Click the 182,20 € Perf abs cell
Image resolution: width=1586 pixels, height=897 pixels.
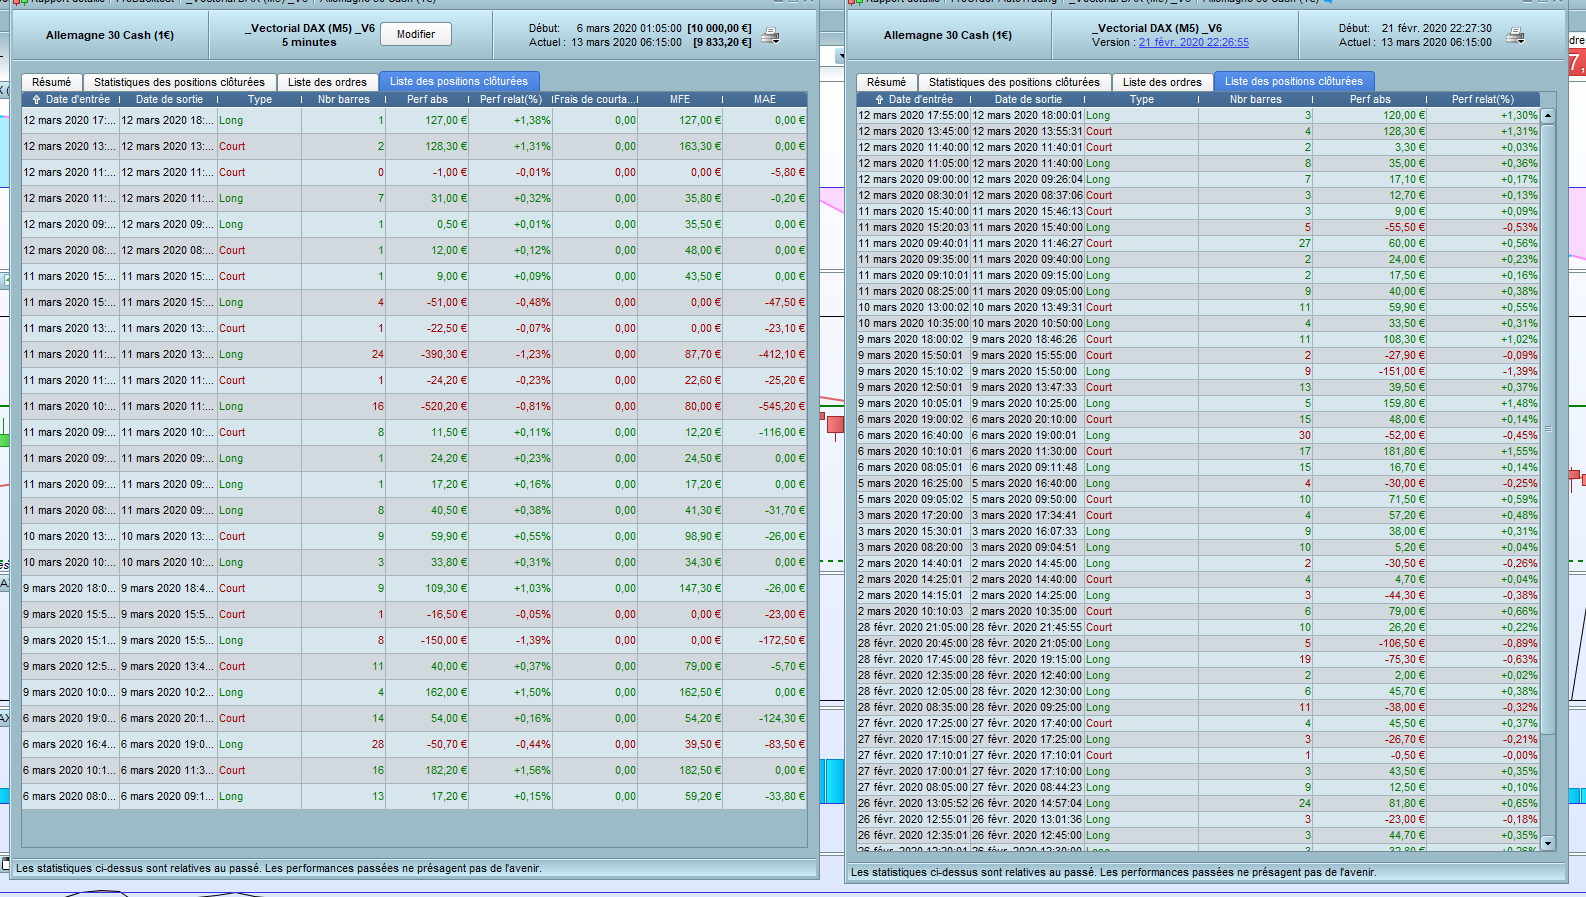427,770
